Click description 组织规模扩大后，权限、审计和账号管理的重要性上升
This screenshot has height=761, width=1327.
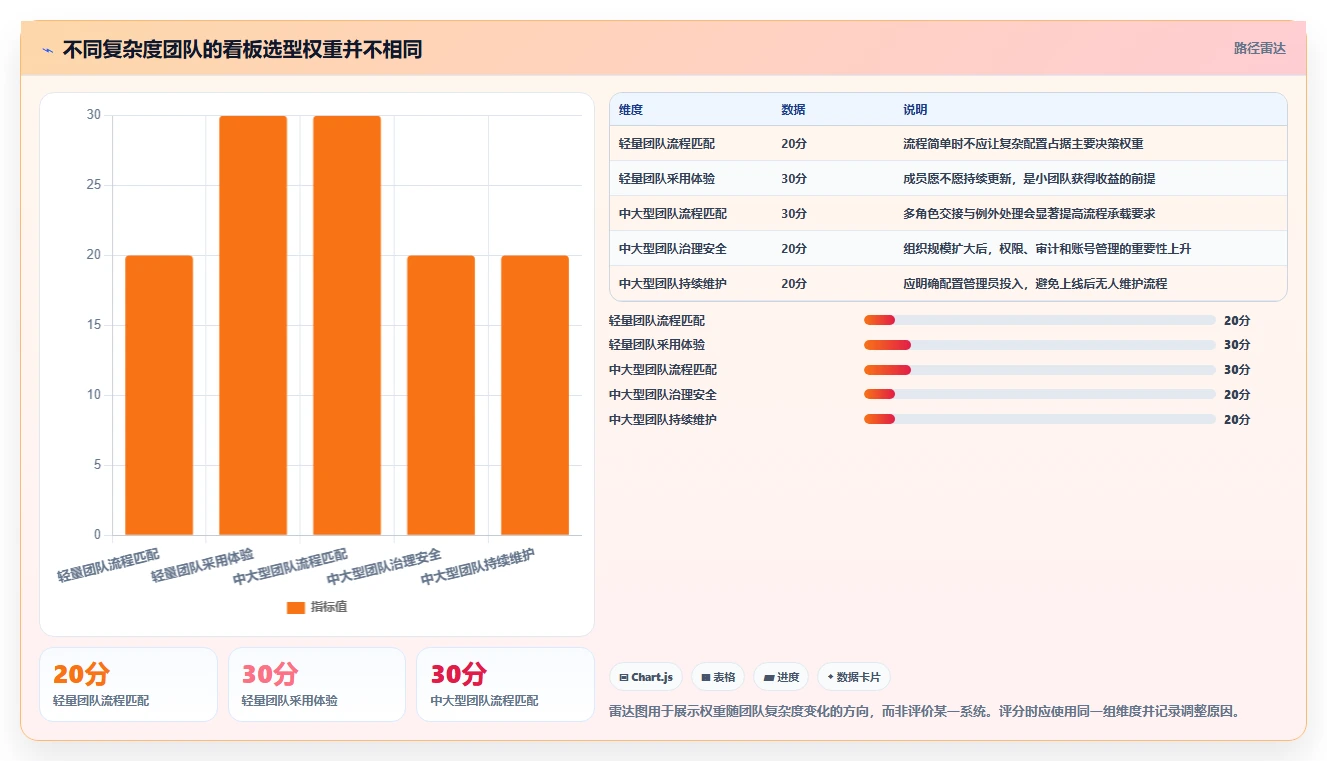(1047, 249)
